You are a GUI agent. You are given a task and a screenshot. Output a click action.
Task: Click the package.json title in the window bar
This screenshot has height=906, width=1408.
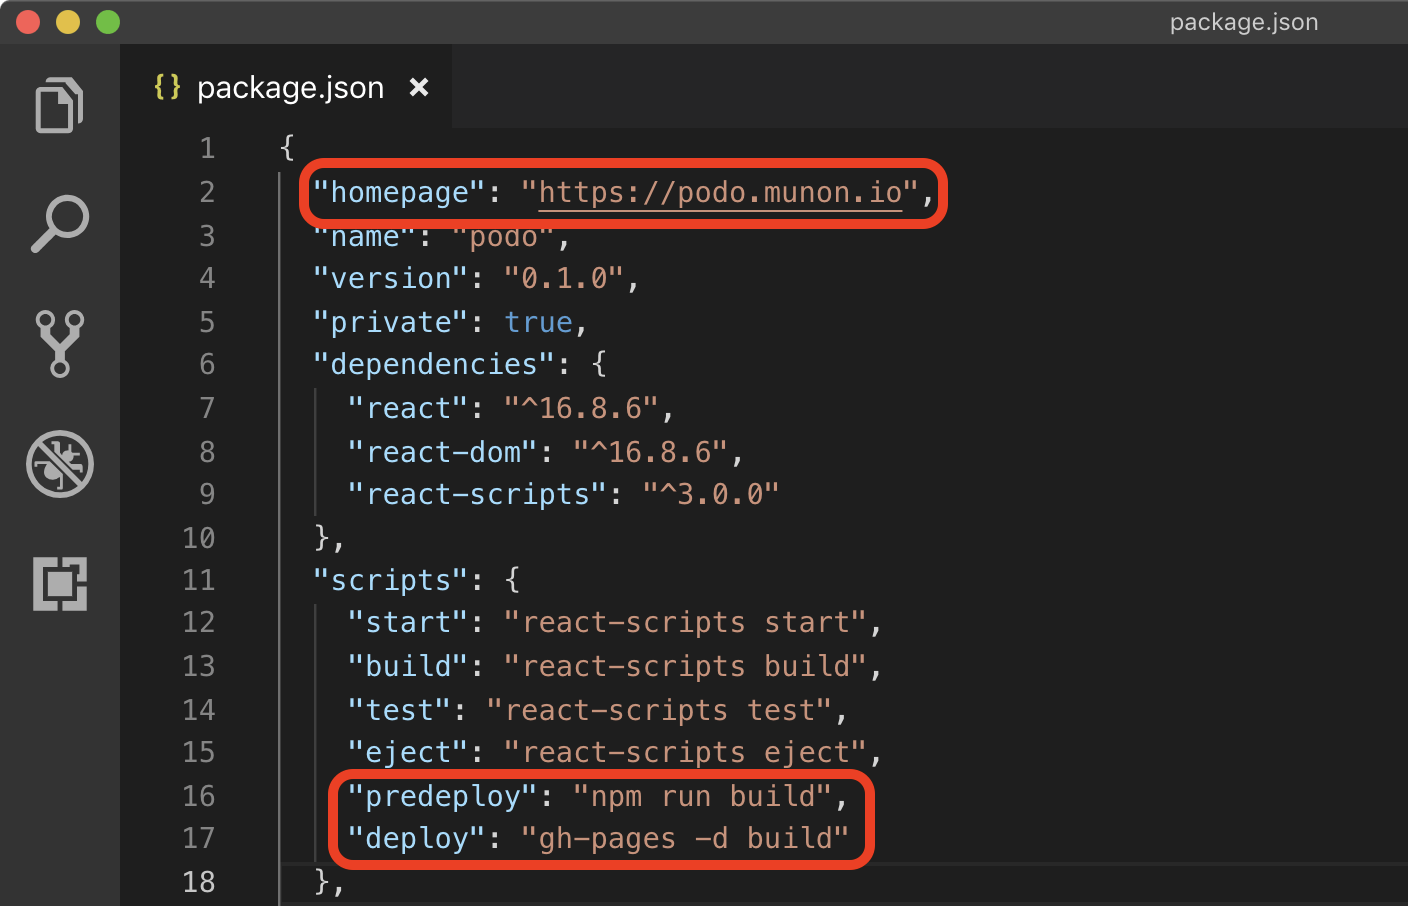tap(1243, 21)
